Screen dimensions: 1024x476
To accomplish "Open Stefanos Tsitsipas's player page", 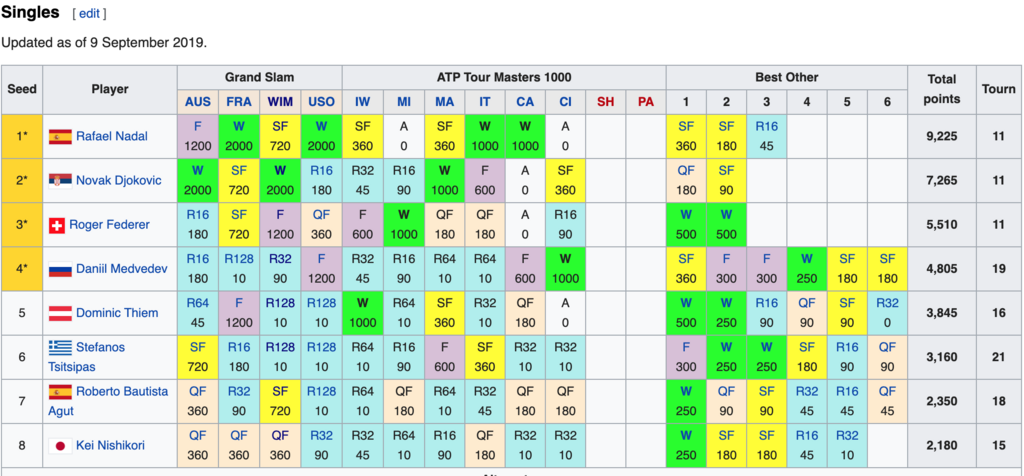I will pos(87,357).
